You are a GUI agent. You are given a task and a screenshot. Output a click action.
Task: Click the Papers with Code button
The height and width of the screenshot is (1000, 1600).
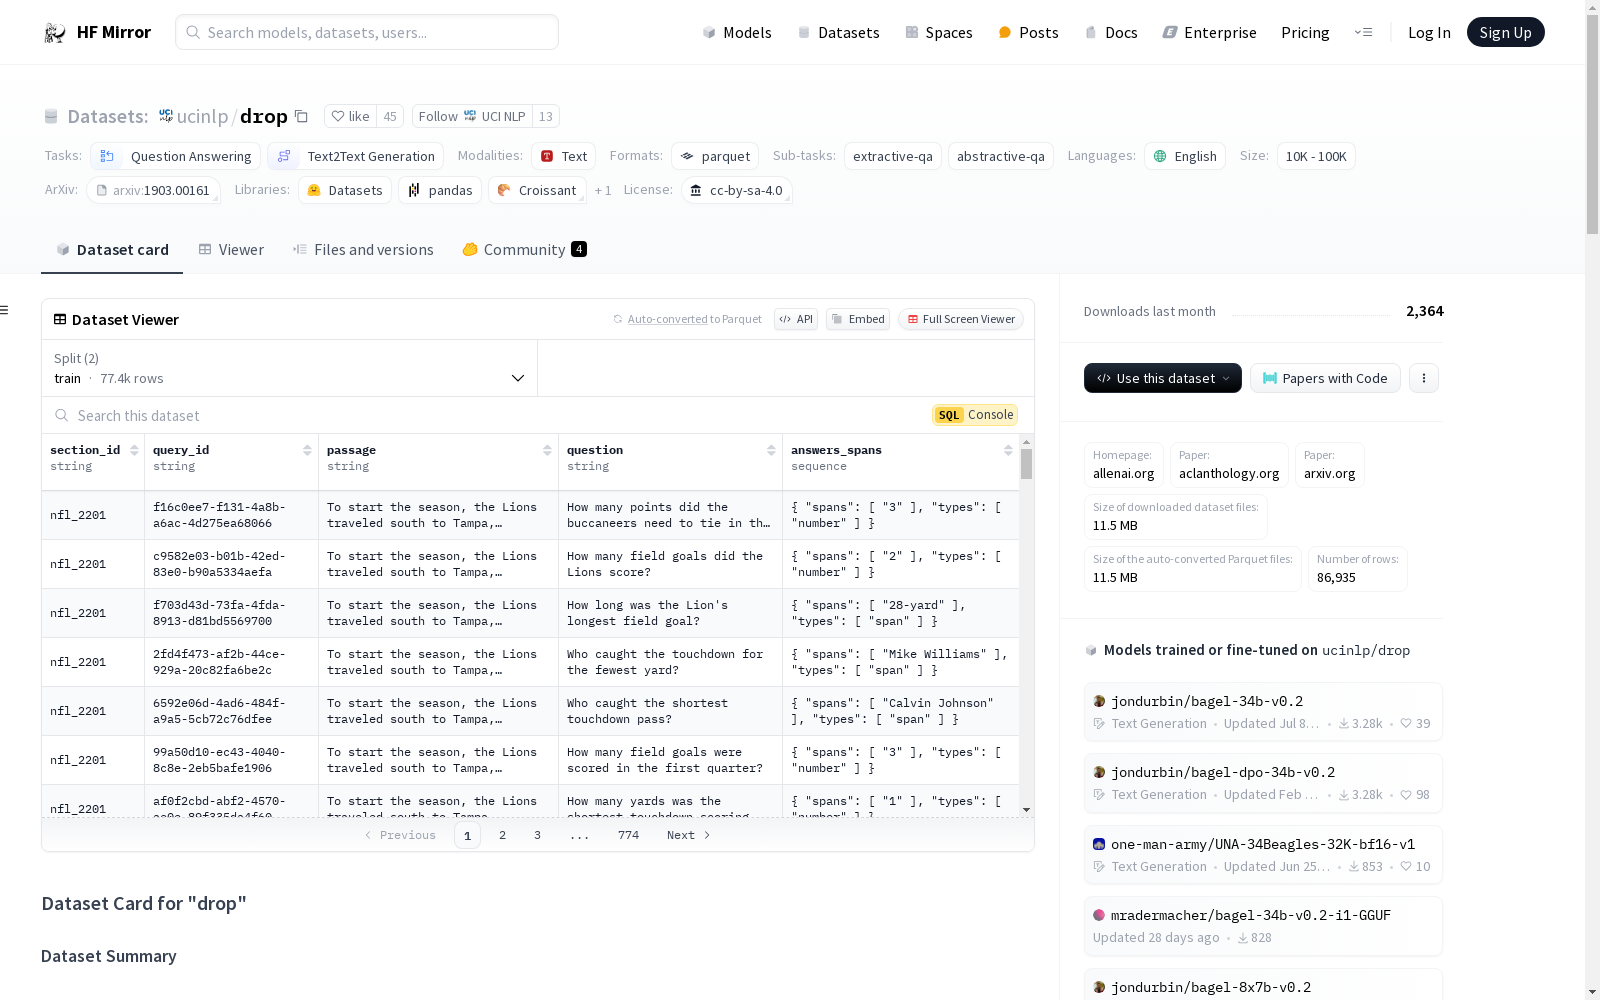click(x=1325, y=378)
